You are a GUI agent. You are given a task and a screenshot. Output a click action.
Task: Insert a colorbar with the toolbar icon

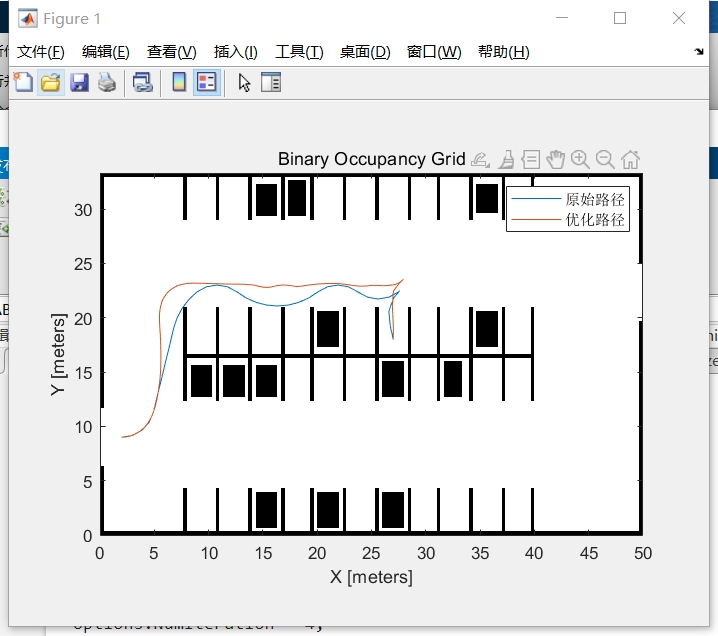click(179, 83)
